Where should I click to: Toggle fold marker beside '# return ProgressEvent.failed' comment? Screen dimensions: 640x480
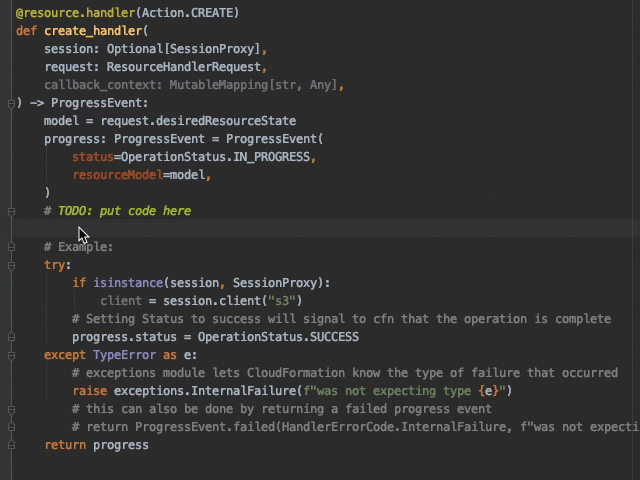[x=11, y=427]
